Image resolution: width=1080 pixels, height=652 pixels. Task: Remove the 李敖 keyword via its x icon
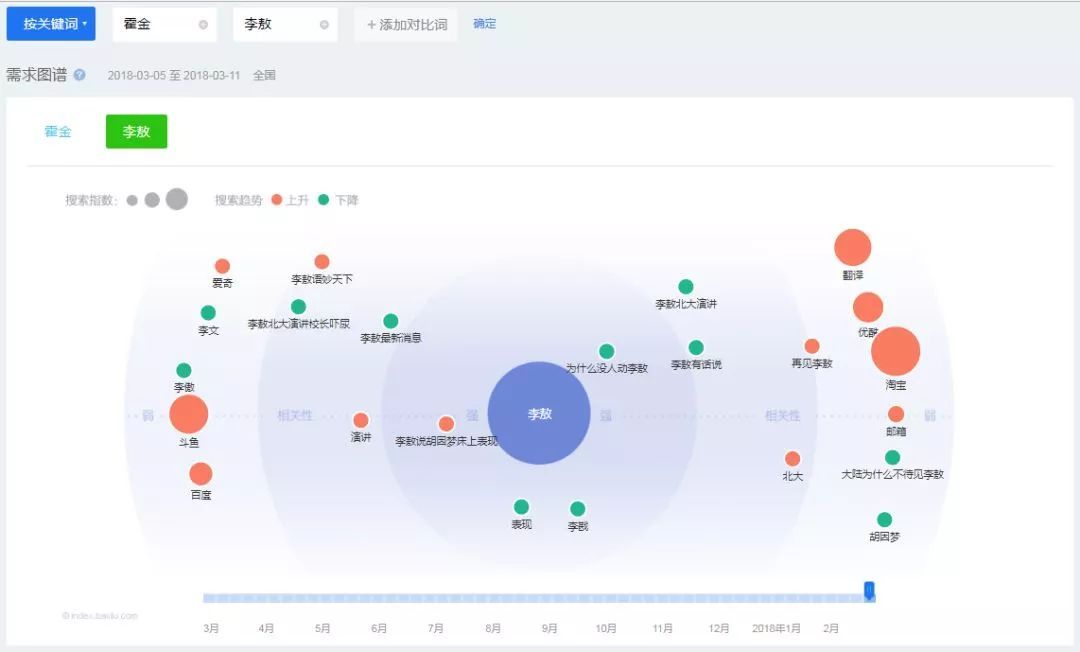click(x=324, y=25)
